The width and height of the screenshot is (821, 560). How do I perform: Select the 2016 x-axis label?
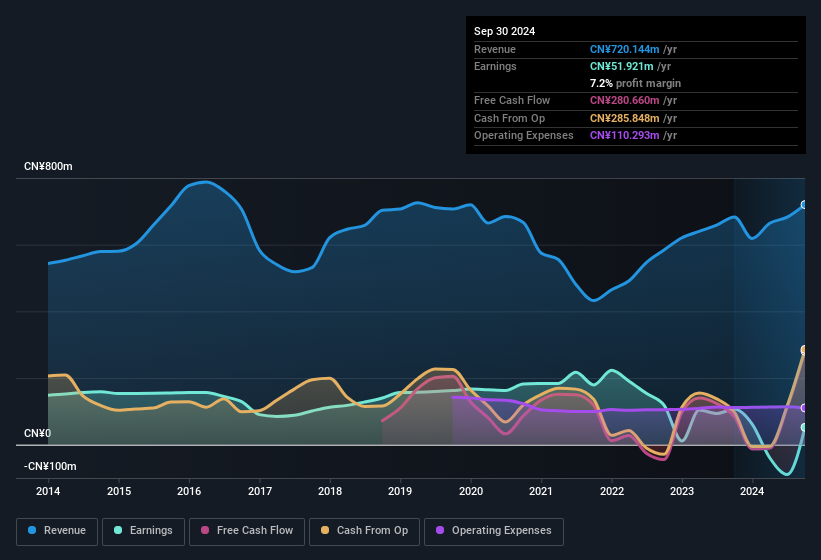tap(189, 491)
